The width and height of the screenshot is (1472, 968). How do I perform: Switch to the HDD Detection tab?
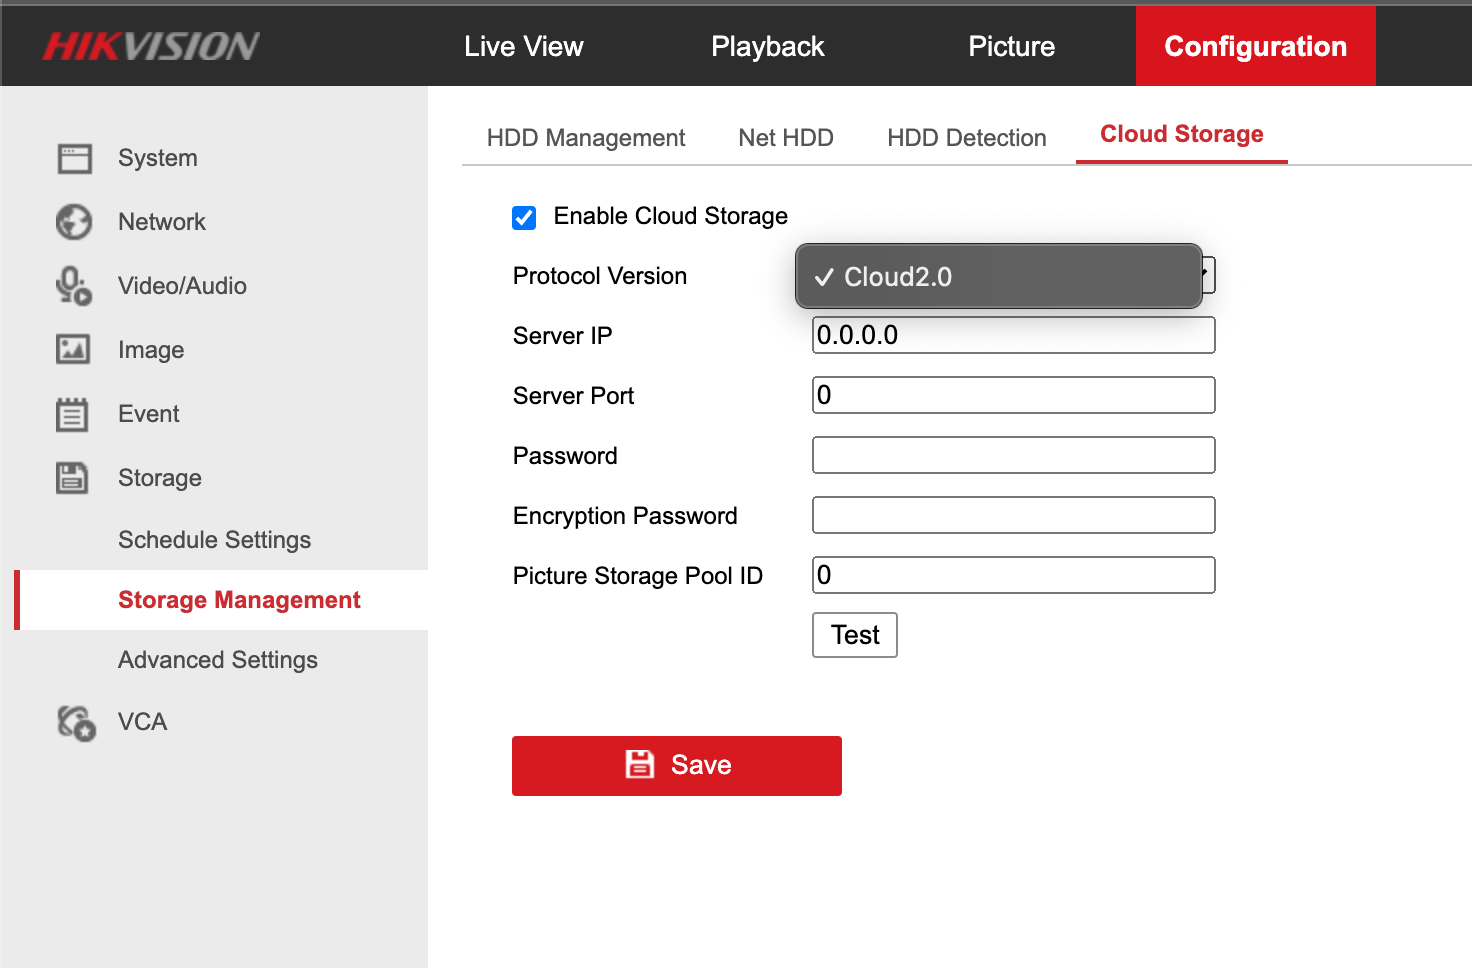tap(966, 138)
